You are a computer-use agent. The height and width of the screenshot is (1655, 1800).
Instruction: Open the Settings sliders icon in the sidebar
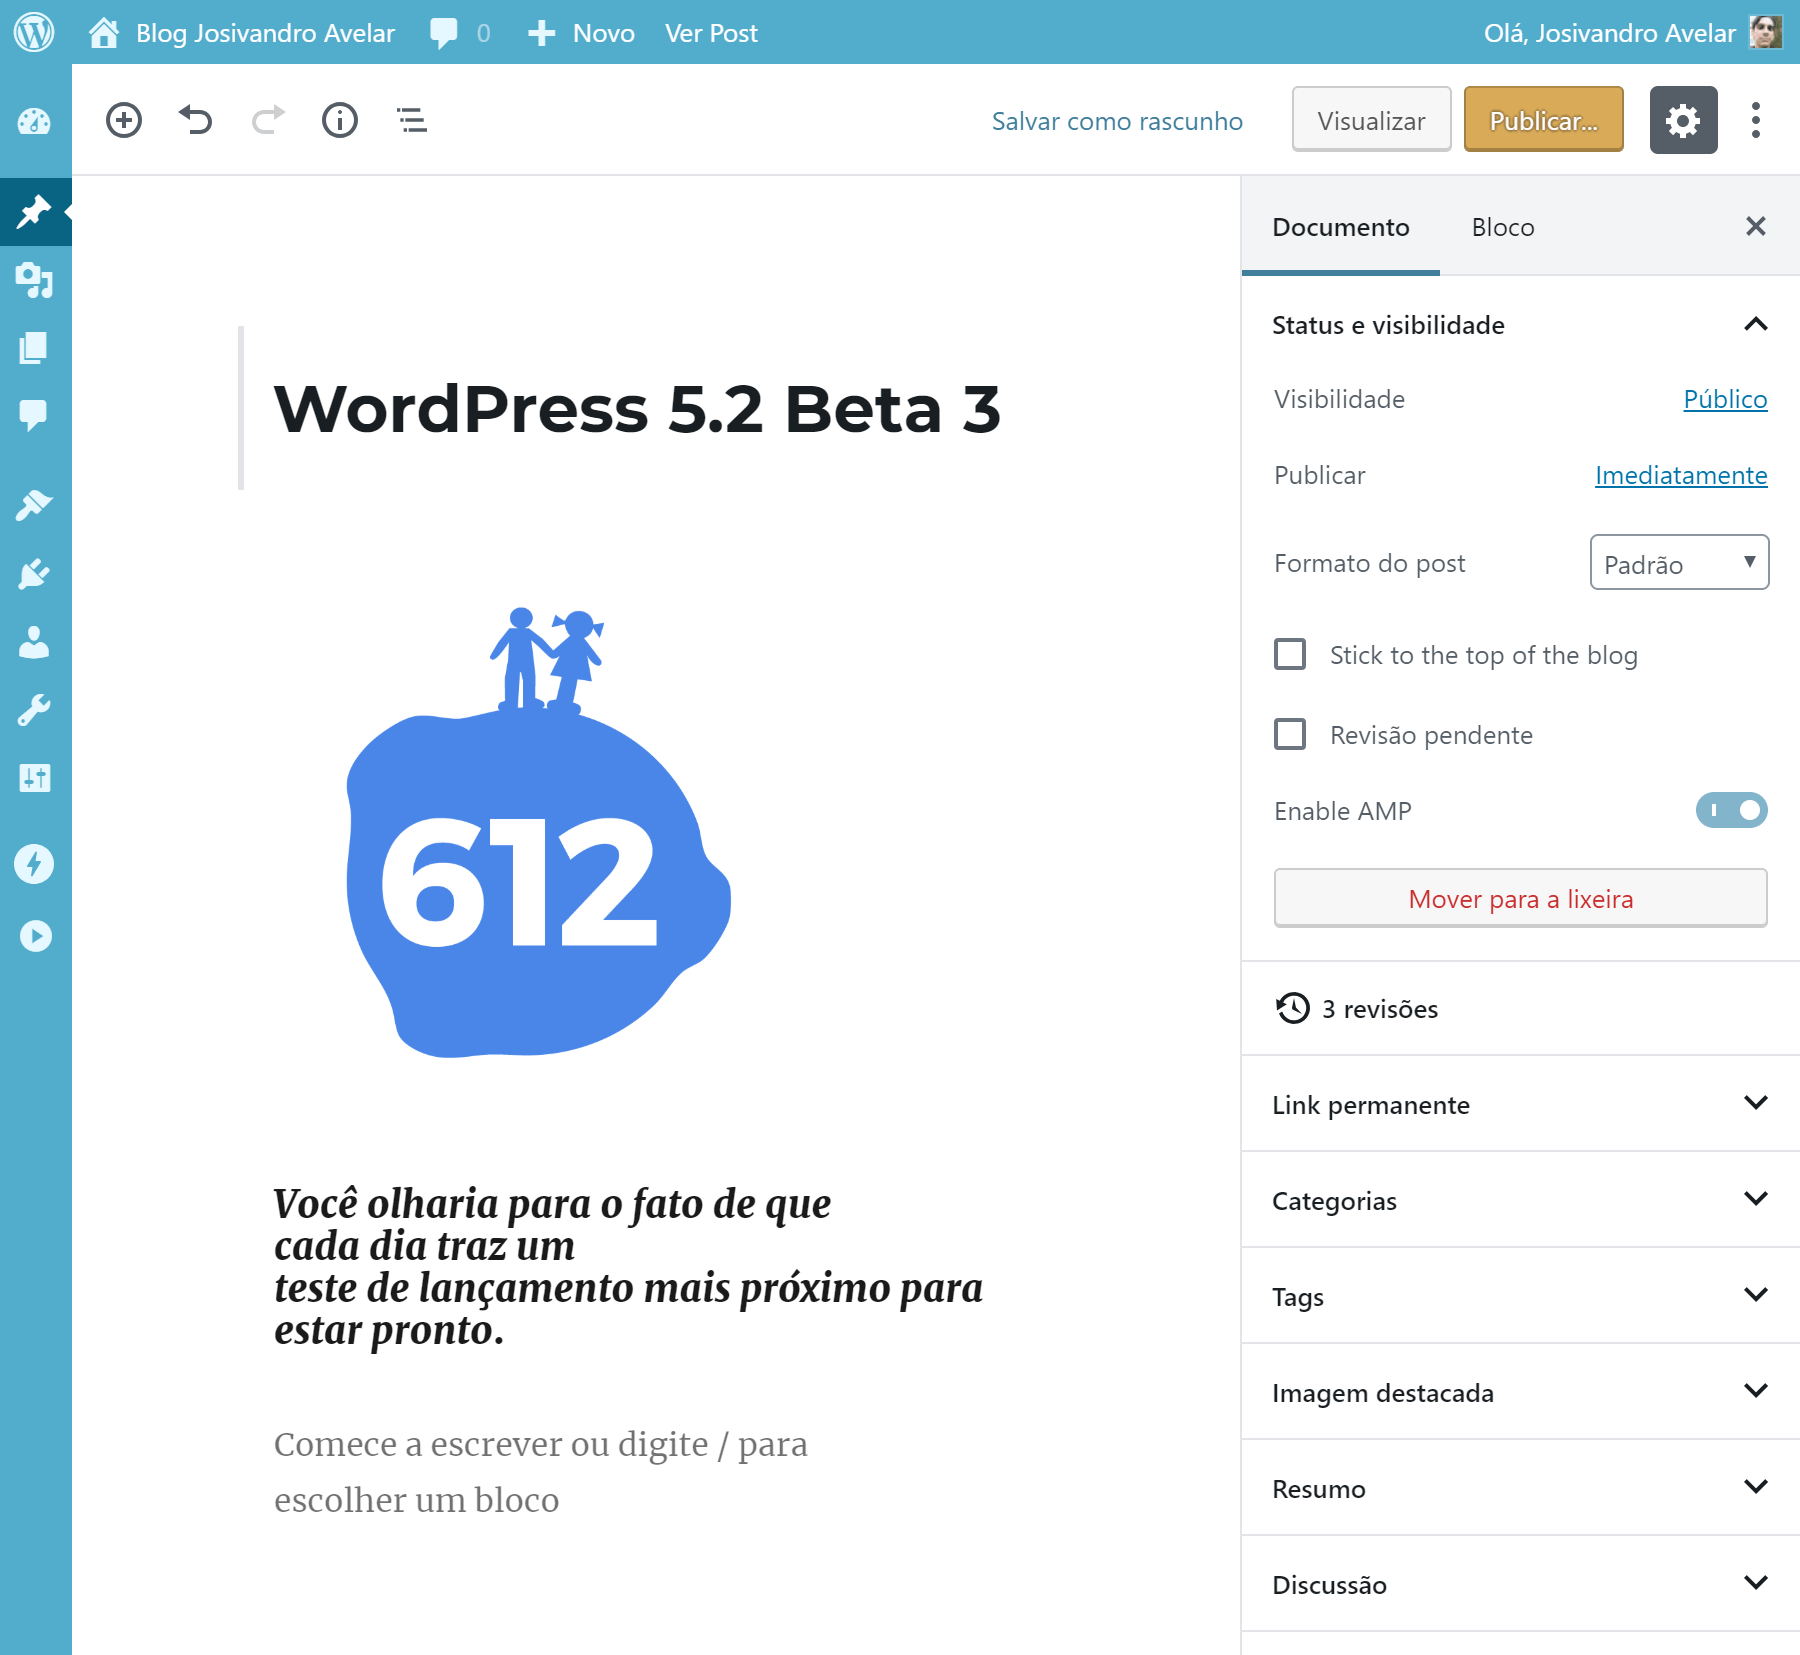point(35,777)
